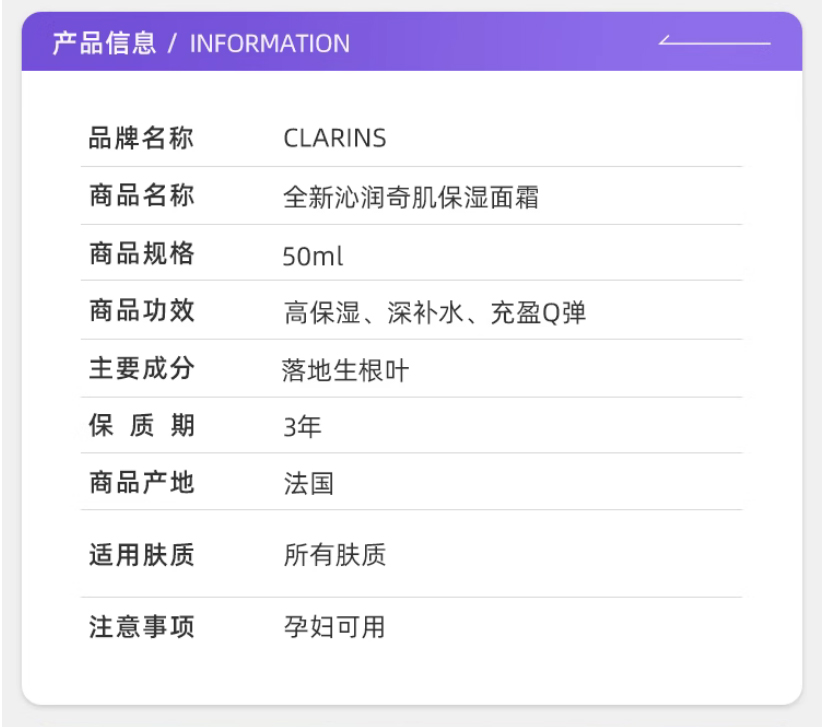Click the 主要成分 row label

point(141,369)
